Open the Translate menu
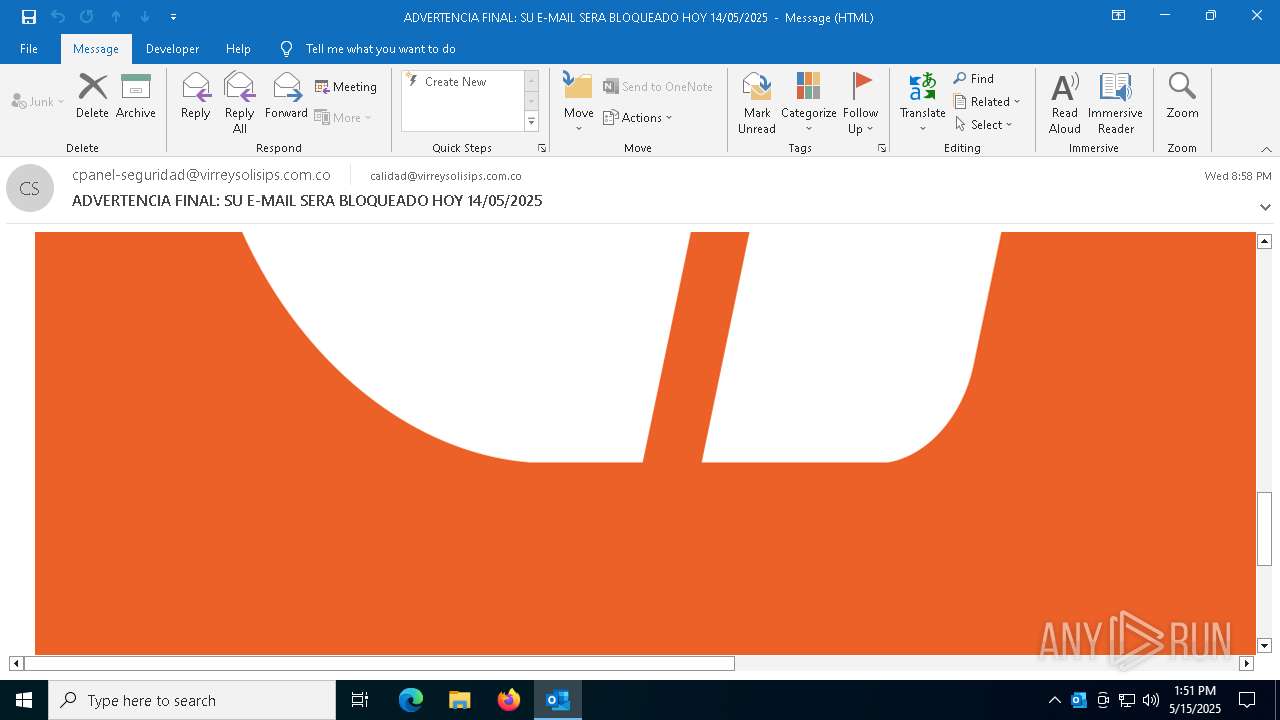Viewport: 1280px width, 720px height. click(922, 103)
